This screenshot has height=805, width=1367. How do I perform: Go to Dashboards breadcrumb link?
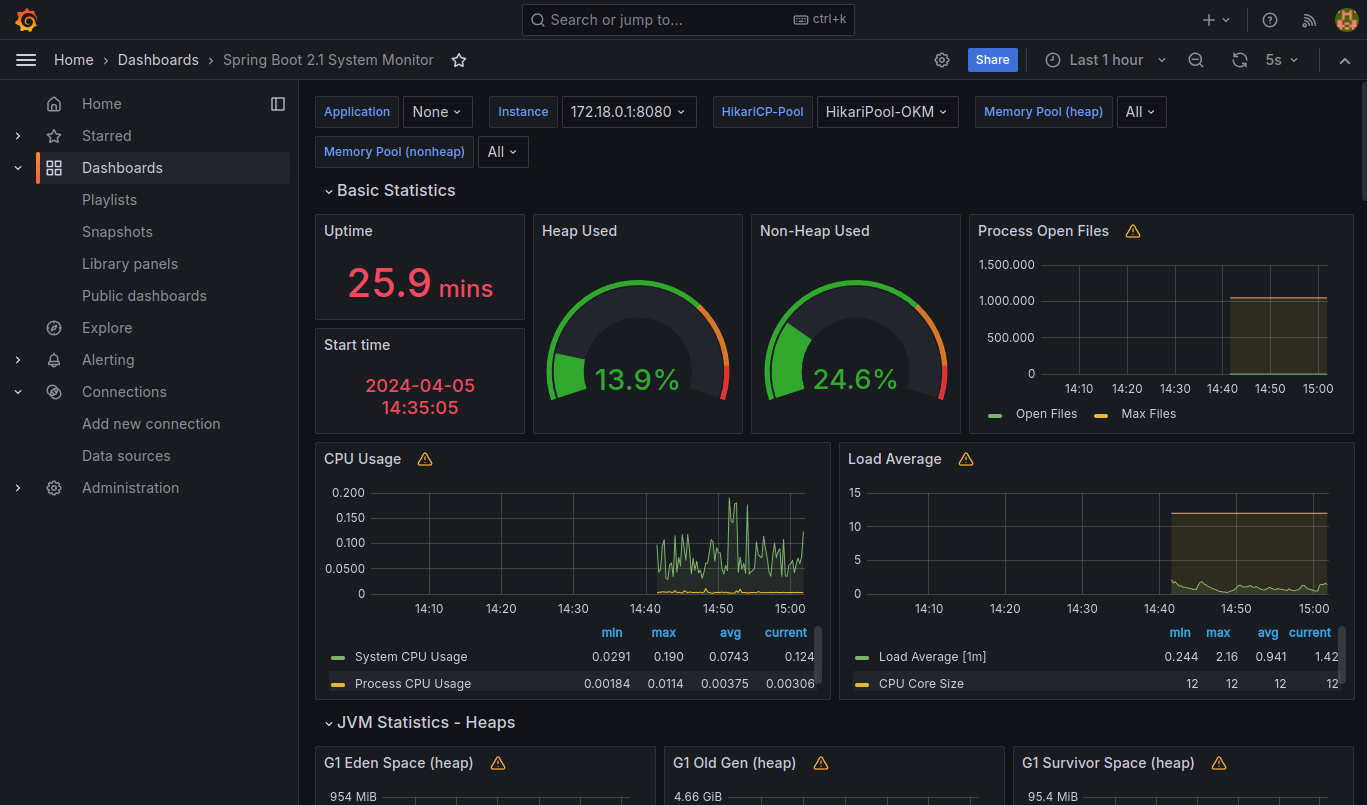tap(158, 60)
